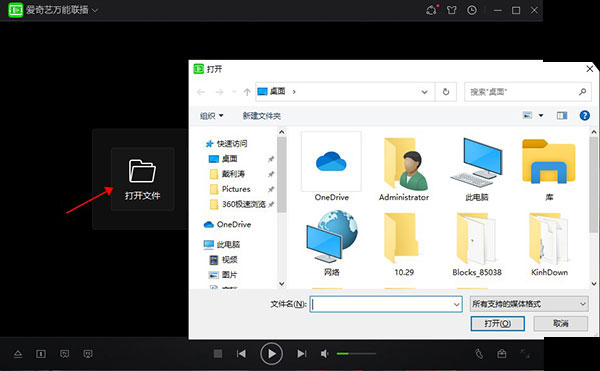Click the Open (打开) button
This screenshot has width=600, height=371.
click(x=497, y=324)
